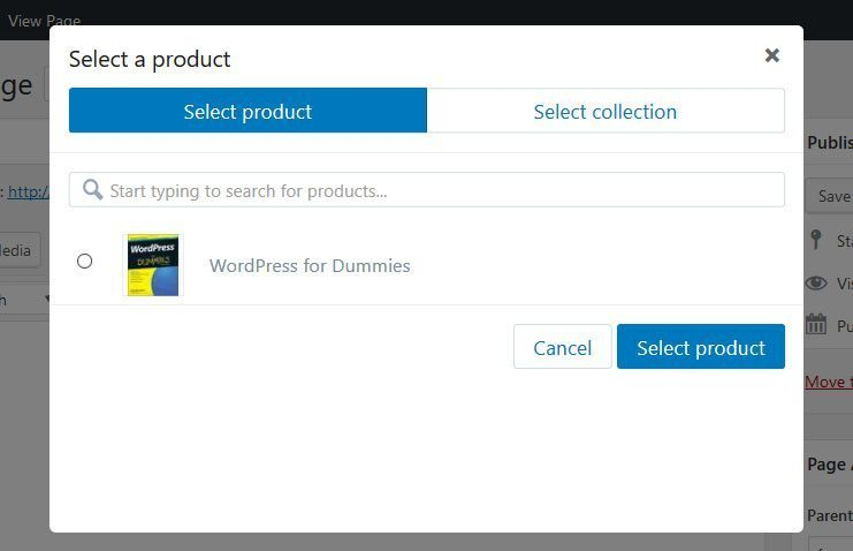Click the WordPress for Dummies product name
This screenshot has width=853, height=551.
click(310, 265)
